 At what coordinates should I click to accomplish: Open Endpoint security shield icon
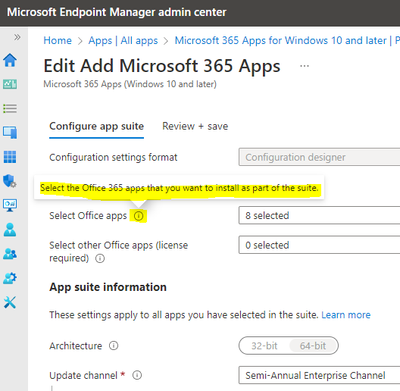(10, 181)
